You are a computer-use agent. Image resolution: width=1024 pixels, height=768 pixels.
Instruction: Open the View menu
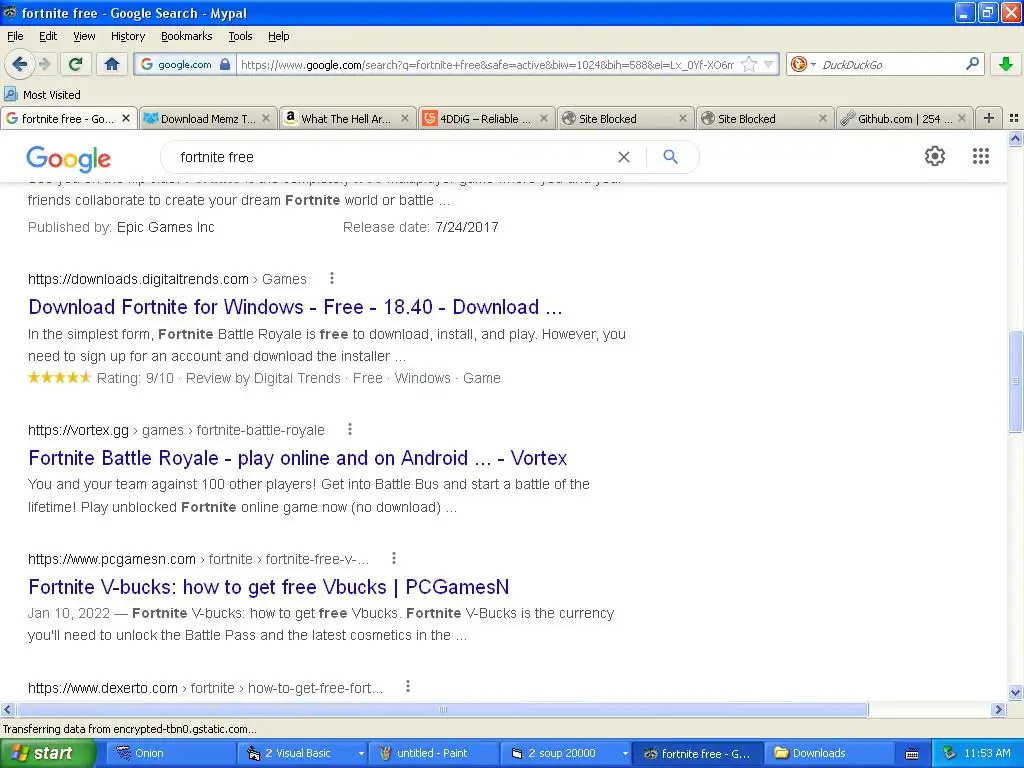click(84, 36)
